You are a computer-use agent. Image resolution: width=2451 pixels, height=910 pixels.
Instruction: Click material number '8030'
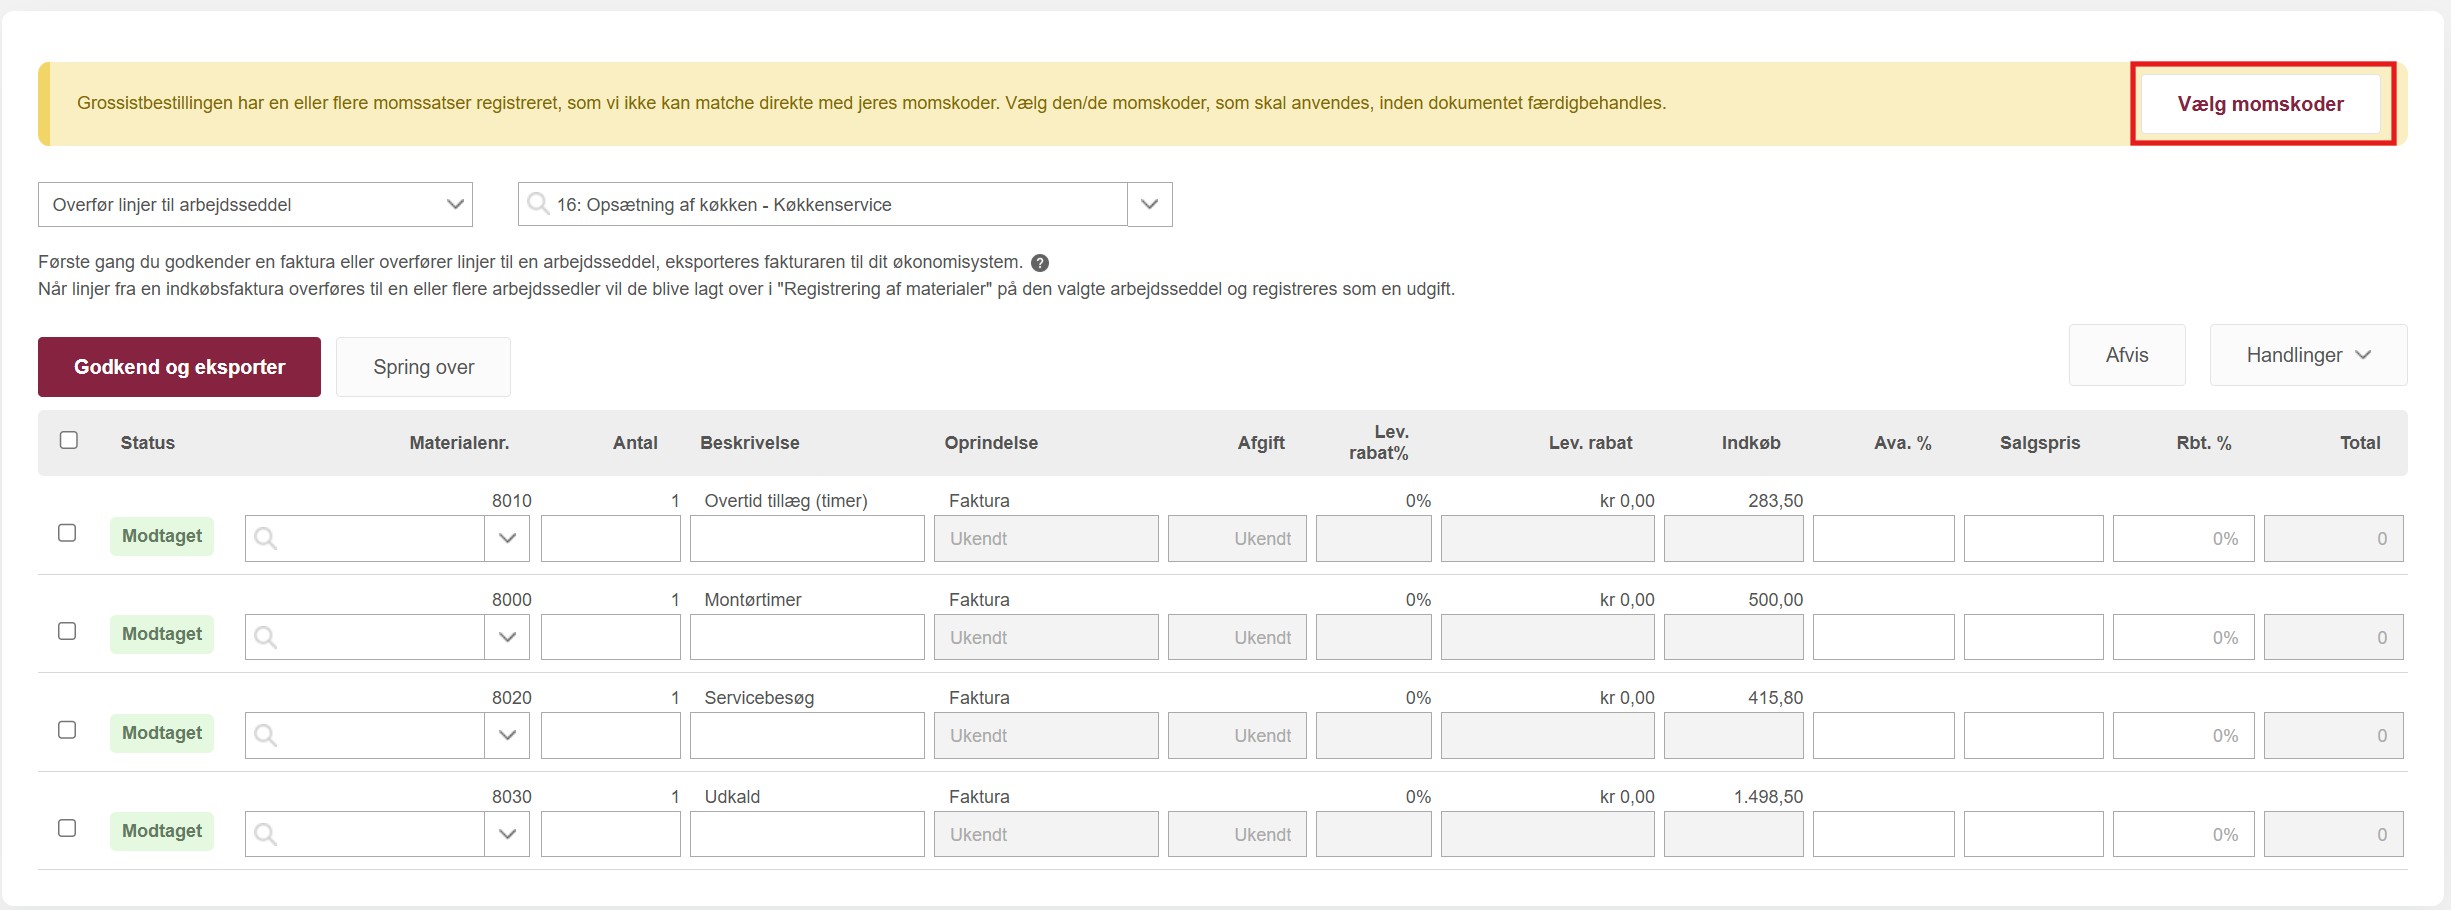pos(512,797)
